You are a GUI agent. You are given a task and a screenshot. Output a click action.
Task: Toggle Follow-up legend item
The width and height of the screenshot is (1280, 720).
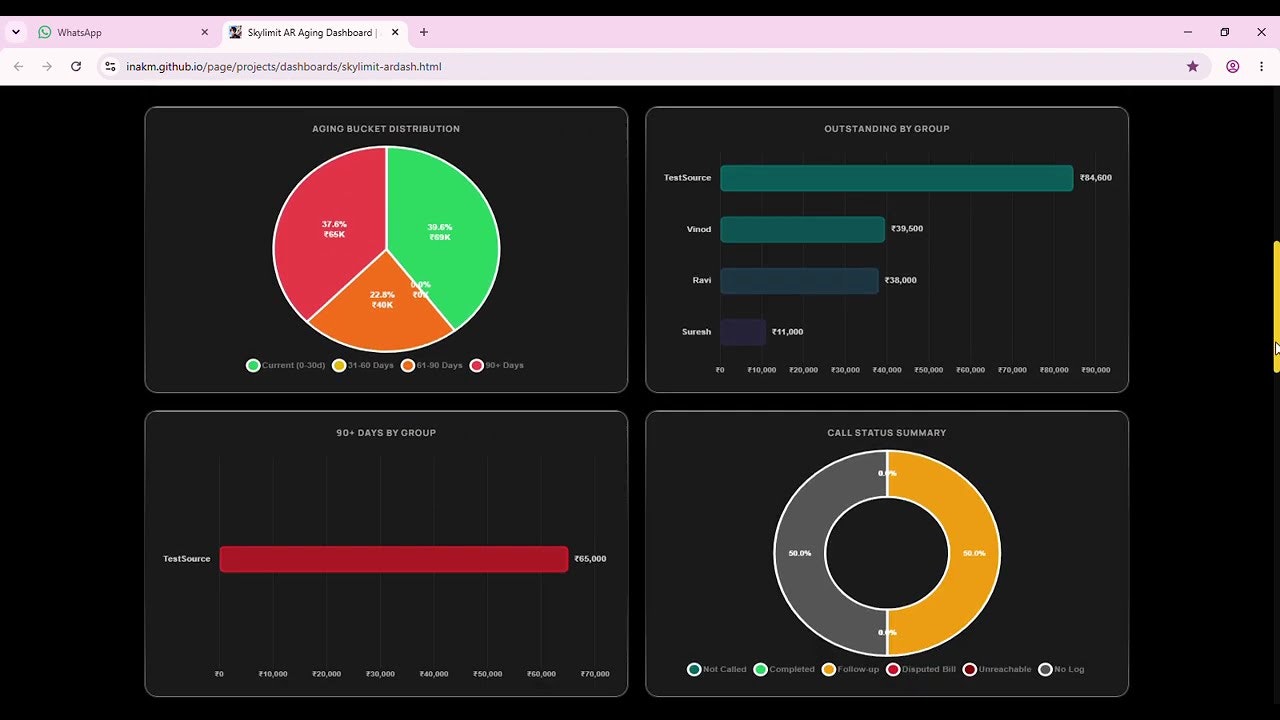(x=850, y=669)
